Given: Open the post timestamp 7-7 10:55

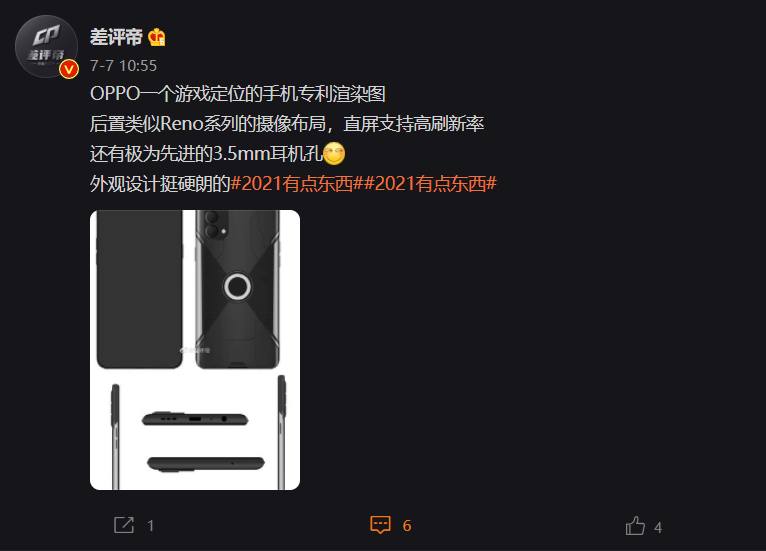Looking at the screenshot, I should pyautogui.click(x=124, y=65).
